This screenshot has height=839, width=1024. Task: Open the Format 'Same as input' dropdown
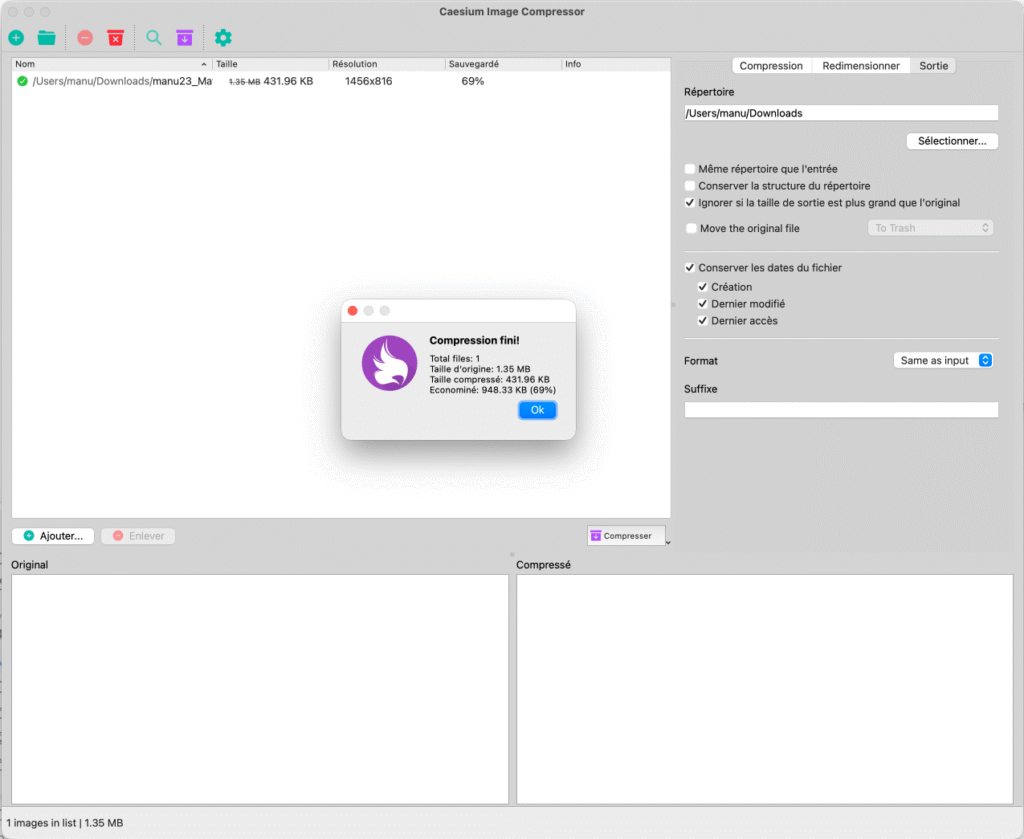[943, 360]
